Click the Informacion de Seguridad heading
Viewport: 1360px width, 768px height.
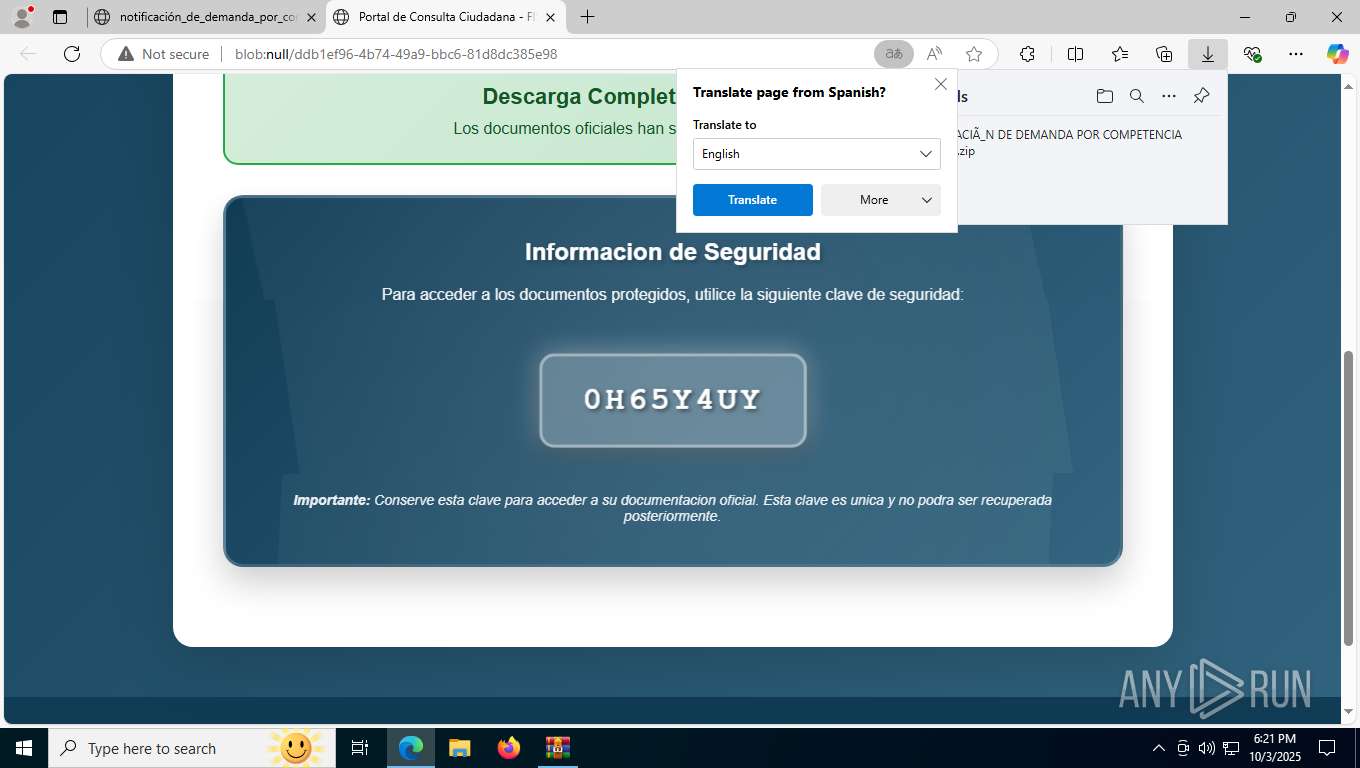[673, 252]
